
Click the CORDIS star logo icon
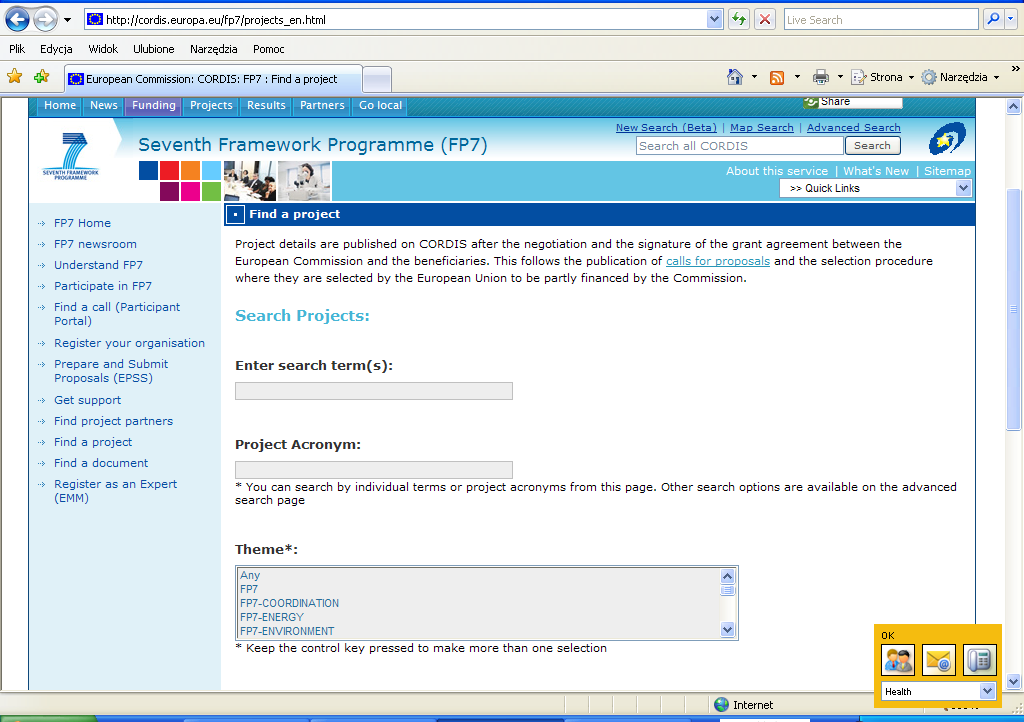[947, 138]
